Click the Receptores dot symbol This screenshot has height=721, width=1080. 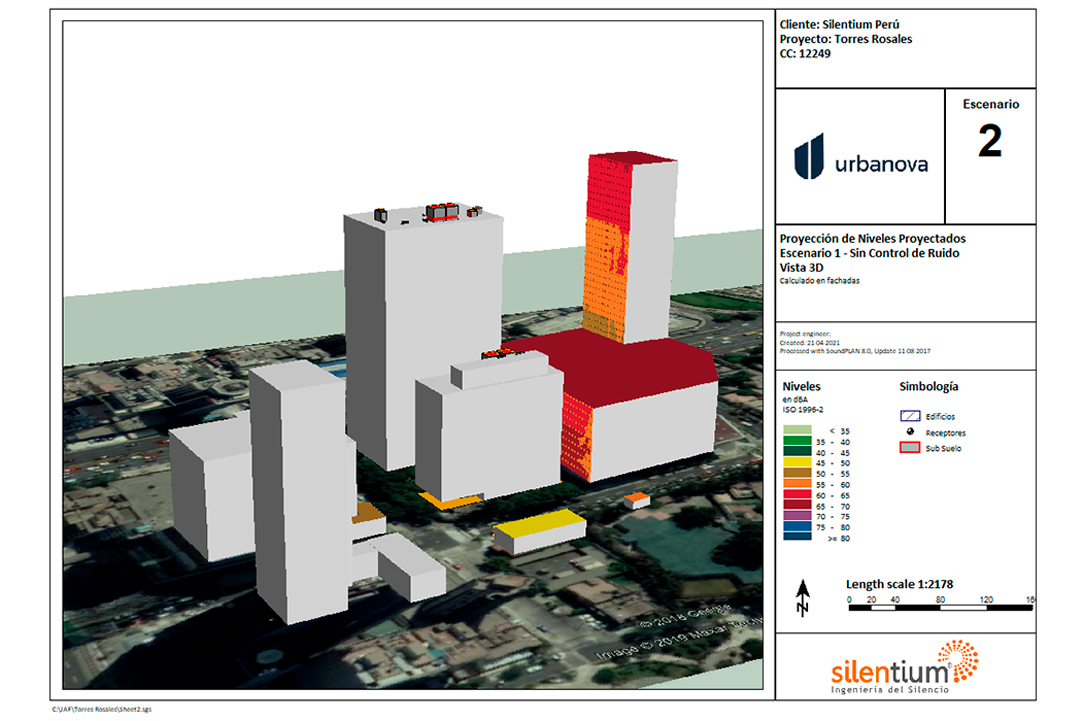[910, 432]
